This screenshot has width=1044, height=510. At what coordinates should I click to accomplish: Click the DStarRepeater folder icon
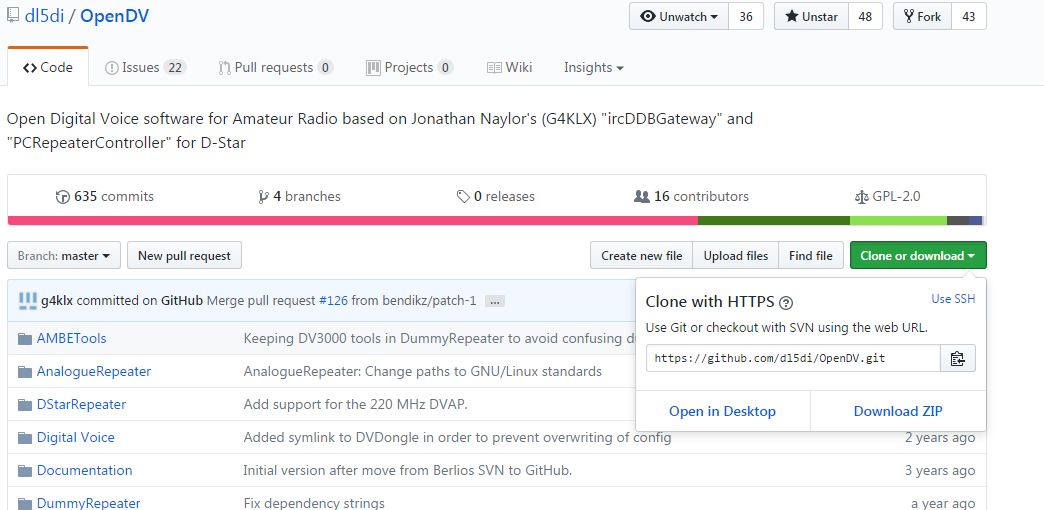click(x=25, y=405)
